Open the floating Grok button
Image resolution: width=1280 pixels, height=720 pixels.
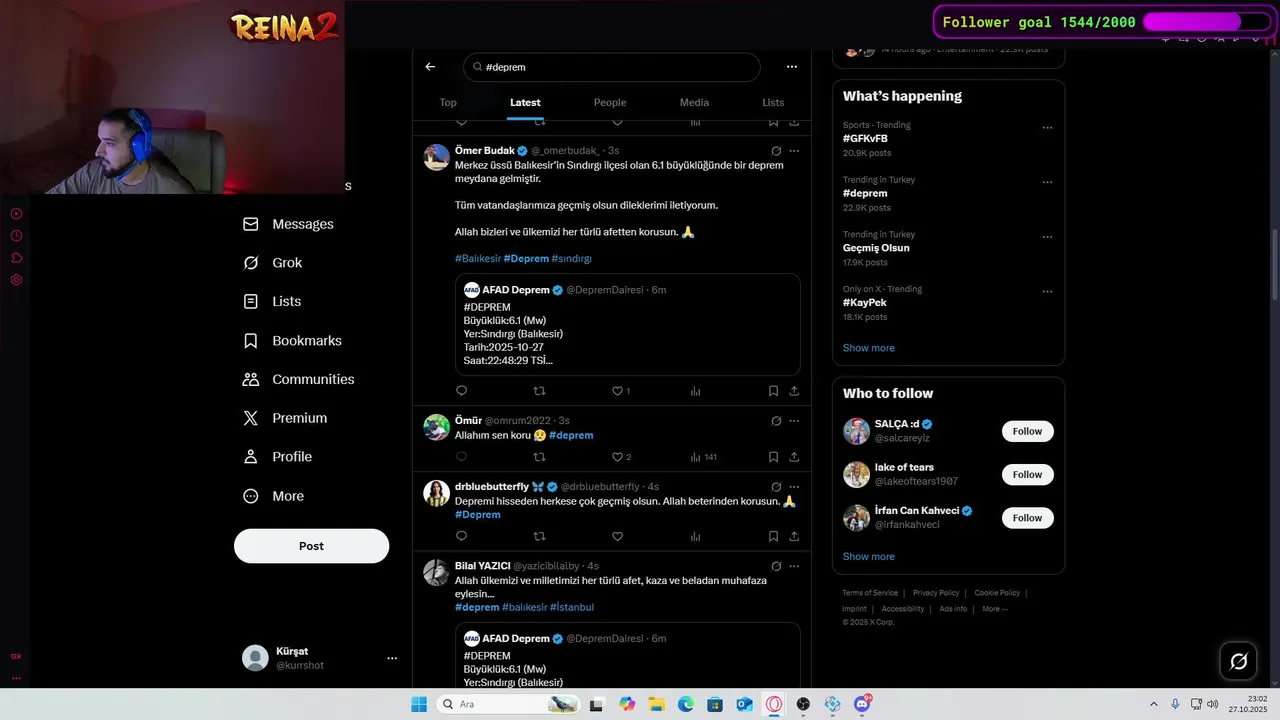[x=1238, y=661]
